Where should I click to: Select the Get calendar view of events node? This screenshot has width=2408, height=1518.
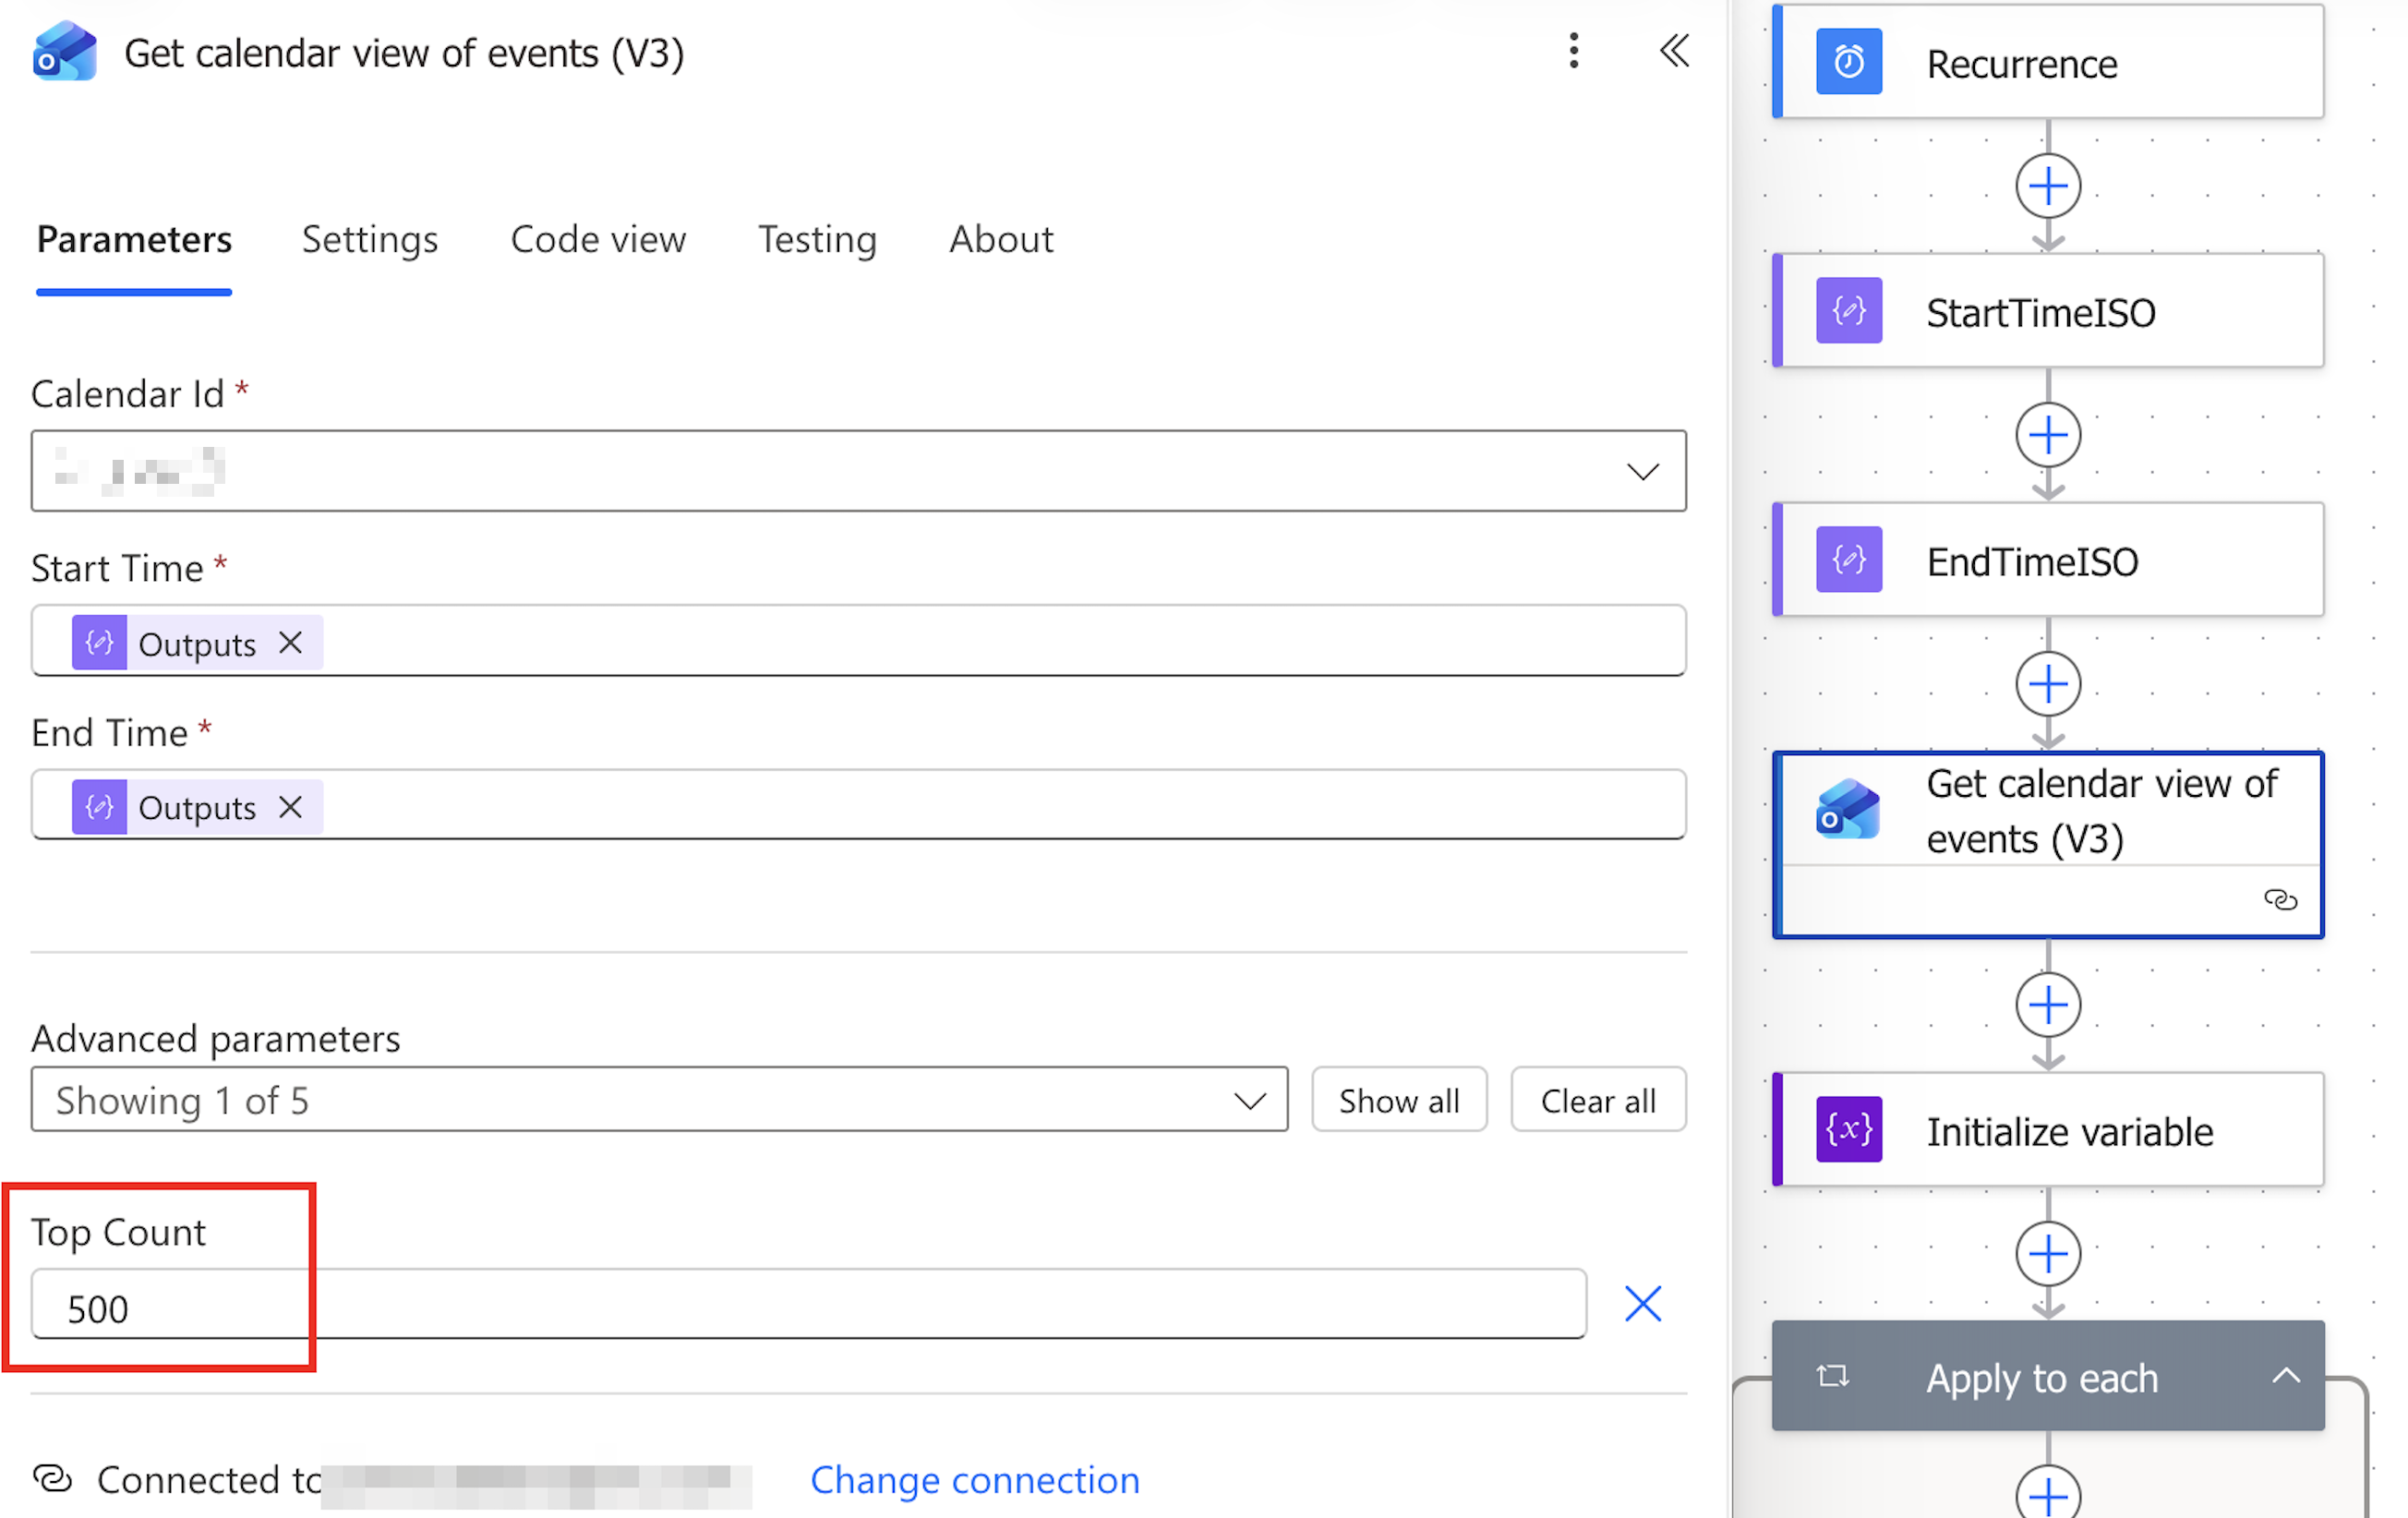pos(2048,845)
